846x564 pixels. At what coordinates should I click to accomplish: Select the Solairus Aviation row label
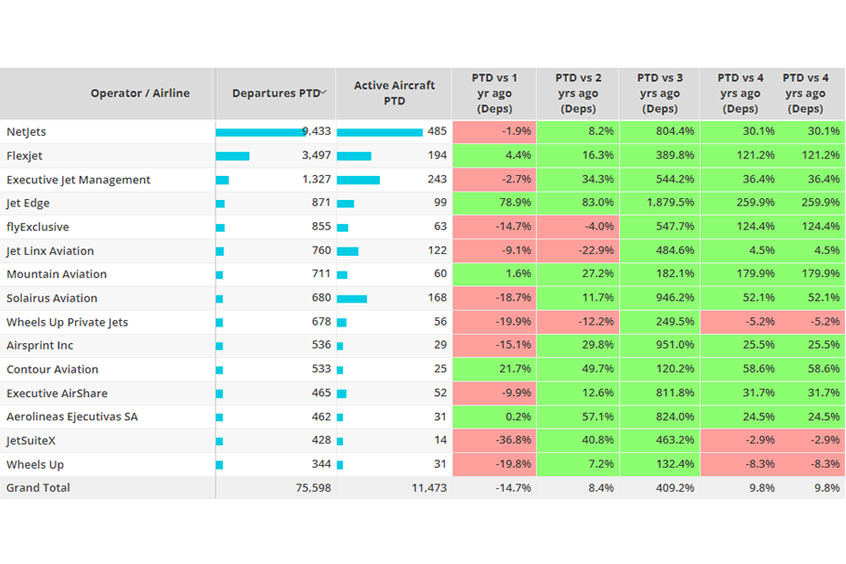(x=52, y=298)
